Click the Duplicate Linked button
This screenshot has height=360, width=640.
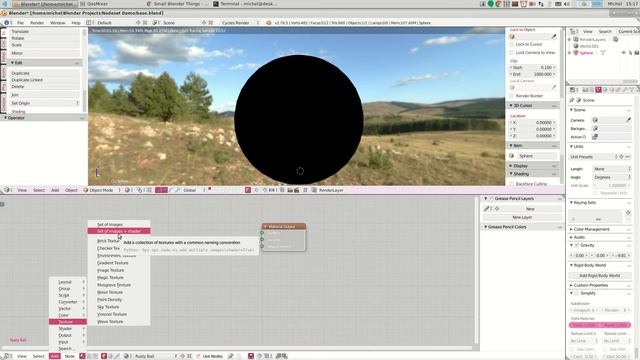pos(44,80)
